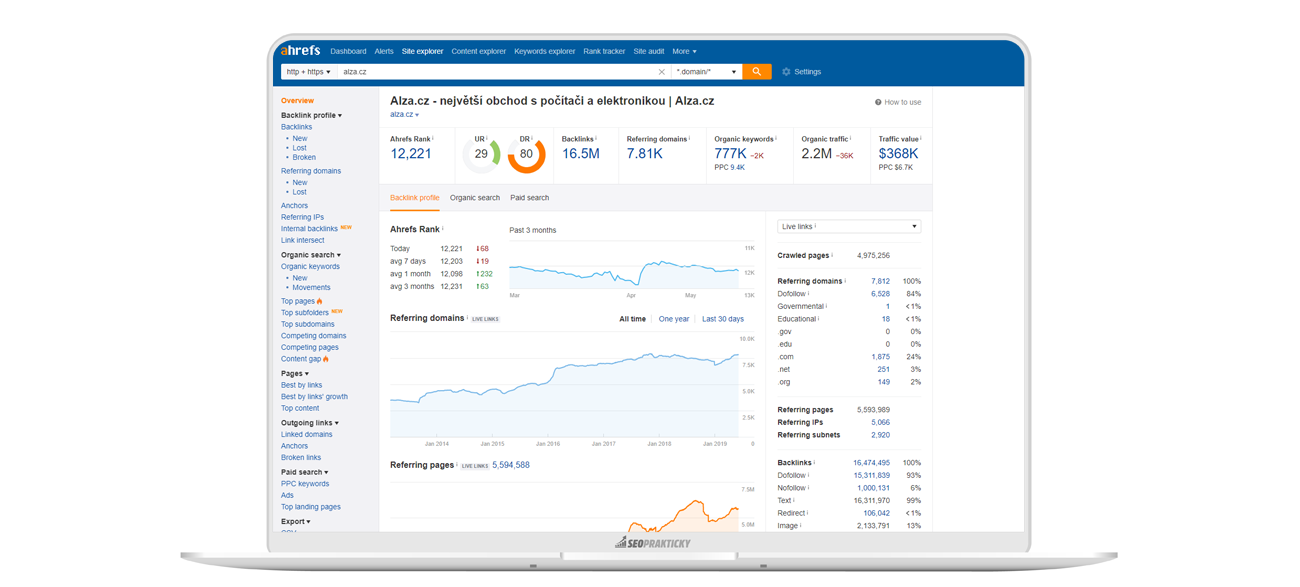Click the 777K Organic keywords value
Viewport: 1300px width, 587px height.
730,154
